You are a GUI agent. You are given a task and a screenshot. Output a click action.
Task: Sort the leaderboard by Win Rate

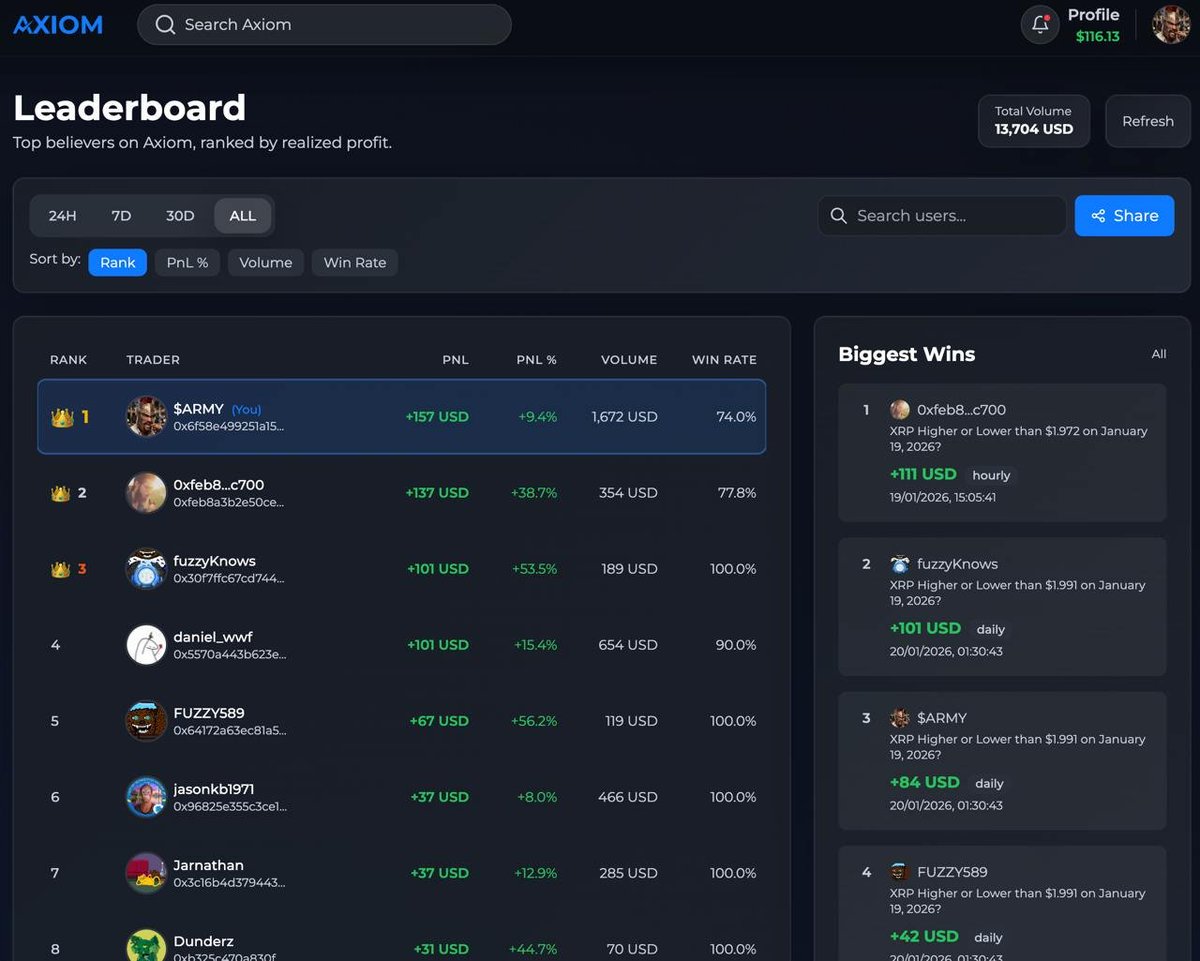(354, 262)
